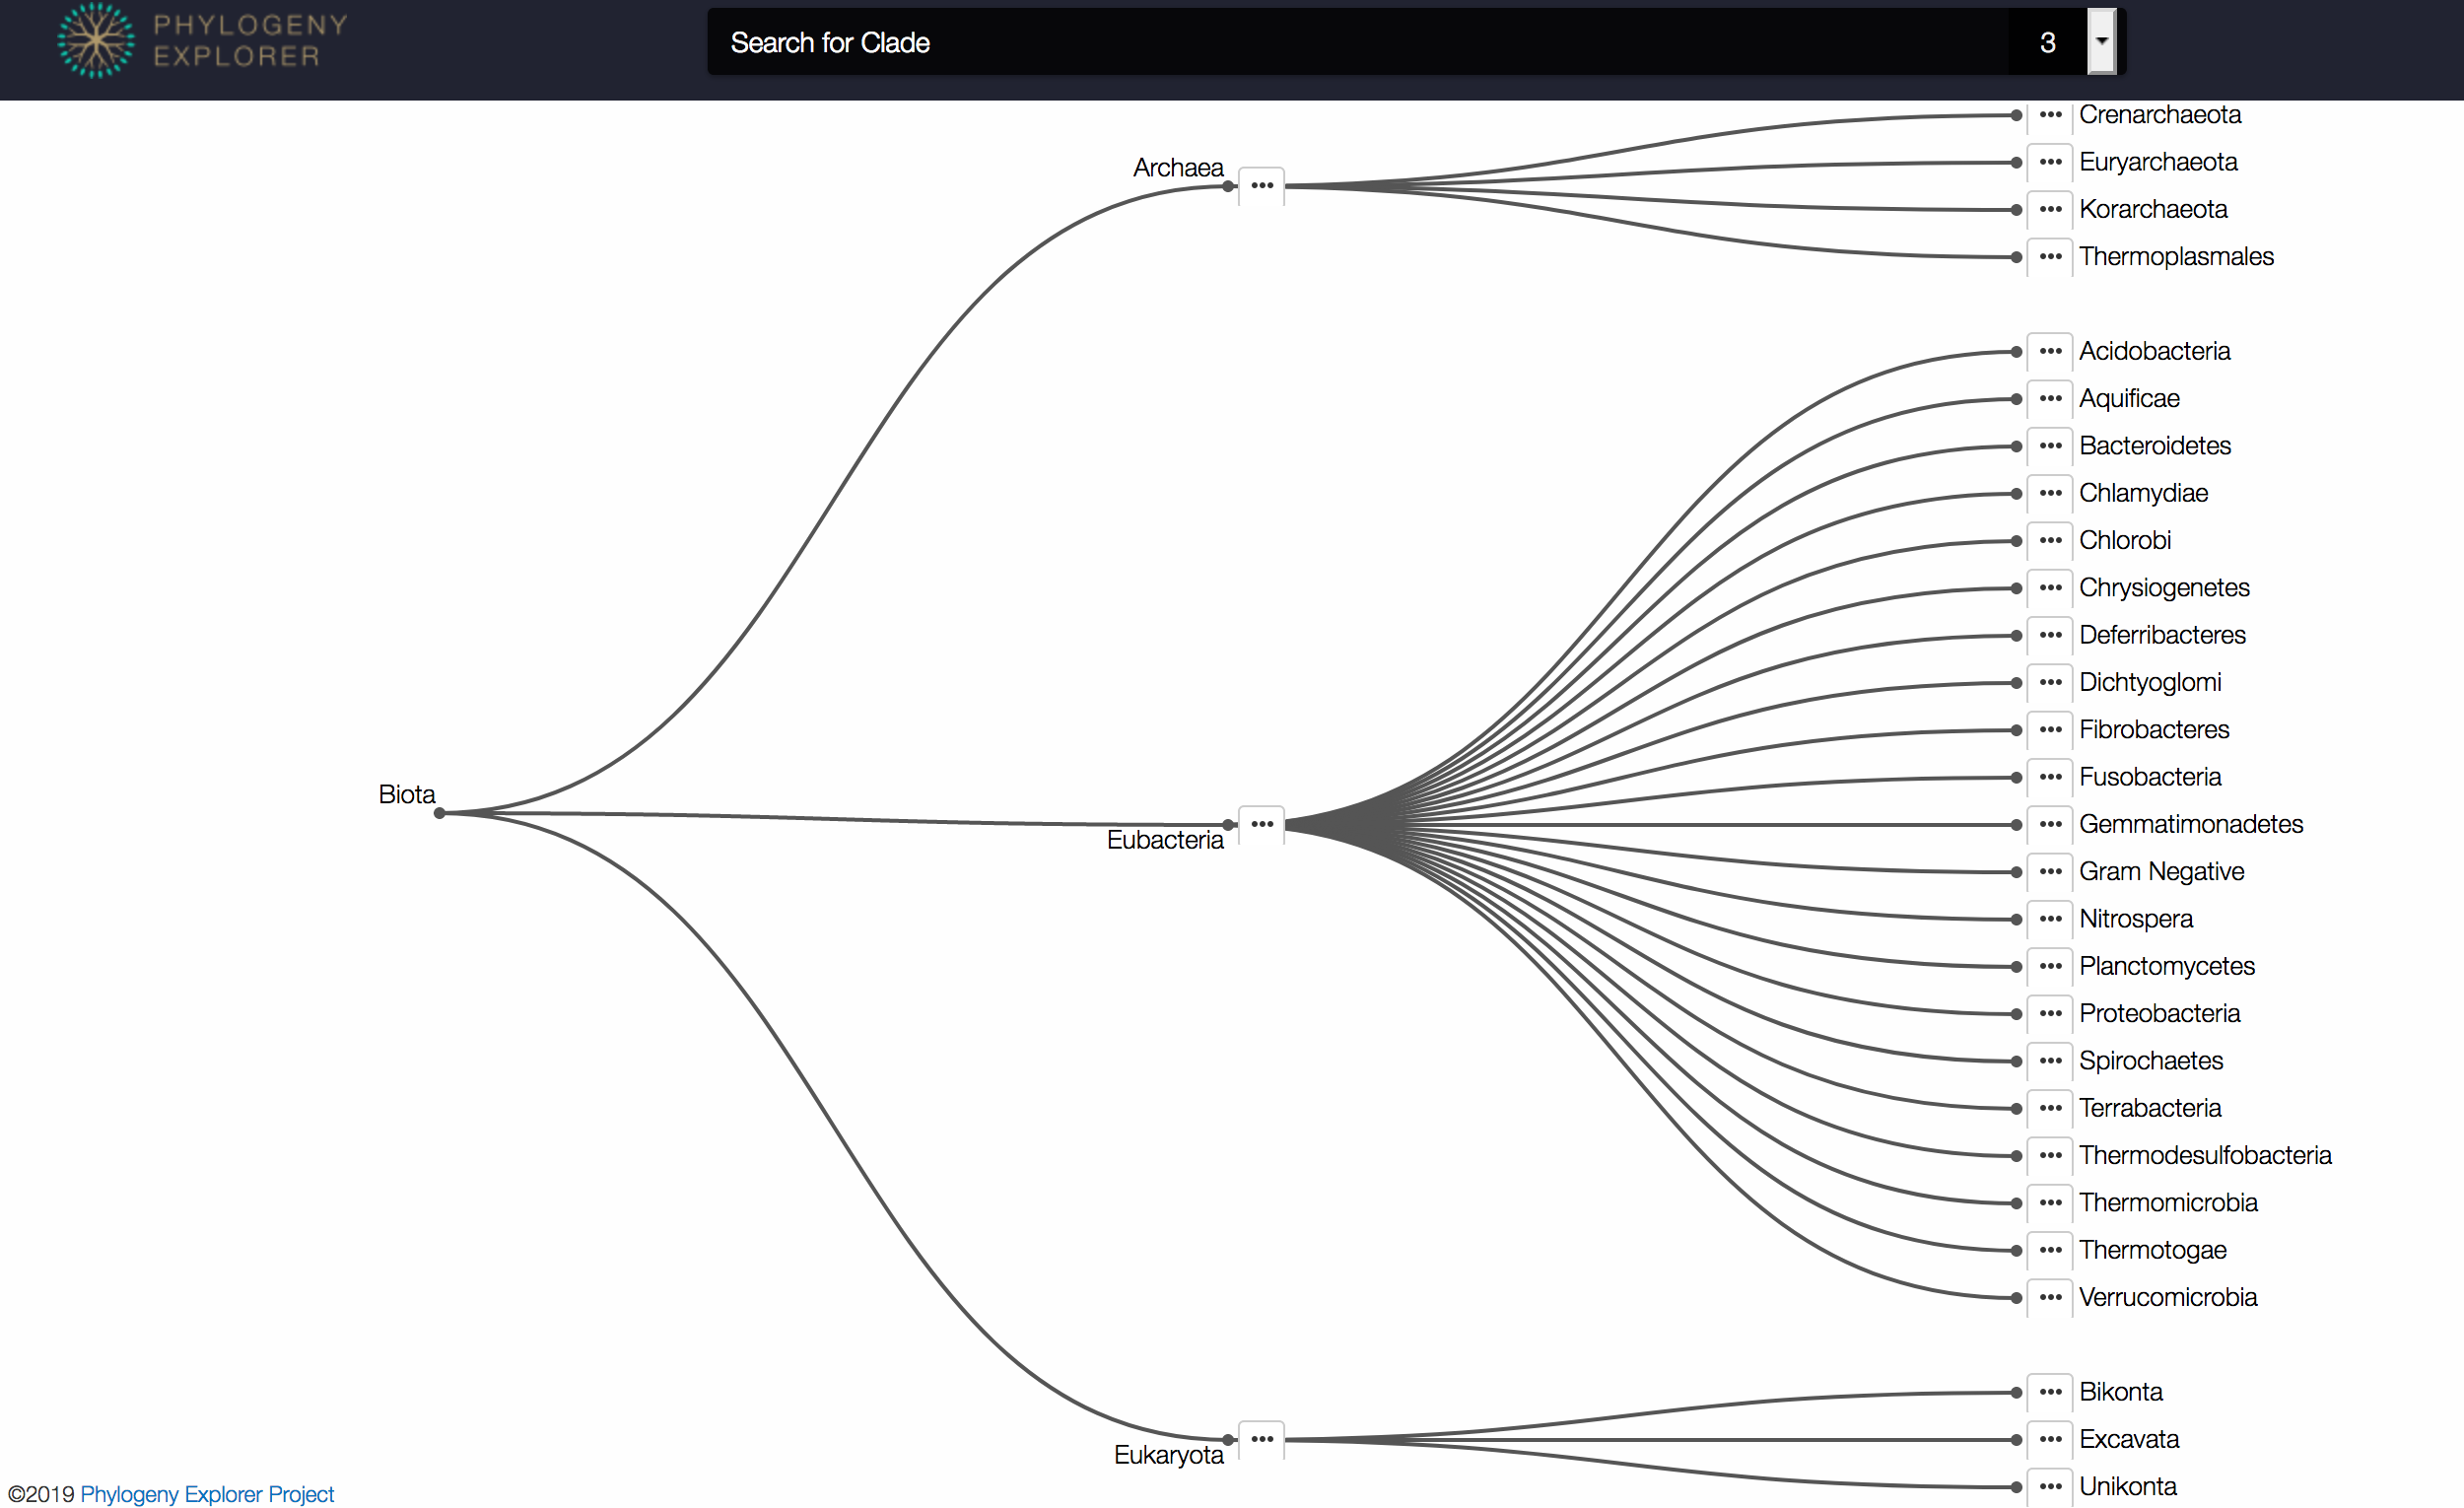This screenshot has height=1508, width=2464.
Task: Select the Biota root node label
Action: pyautogui.click(x=407, y=795)
